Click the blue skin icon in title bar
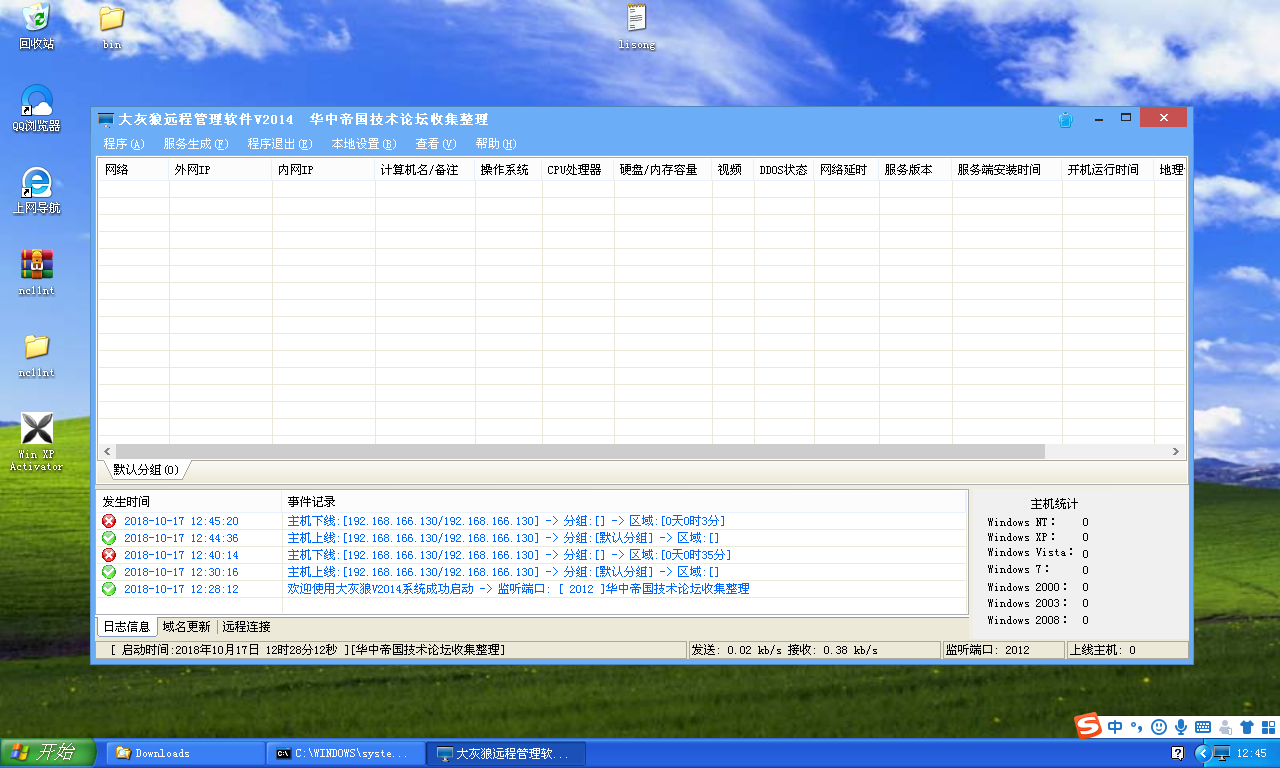The width and height of the screenshot is (1280, 768). (1066, 119)
